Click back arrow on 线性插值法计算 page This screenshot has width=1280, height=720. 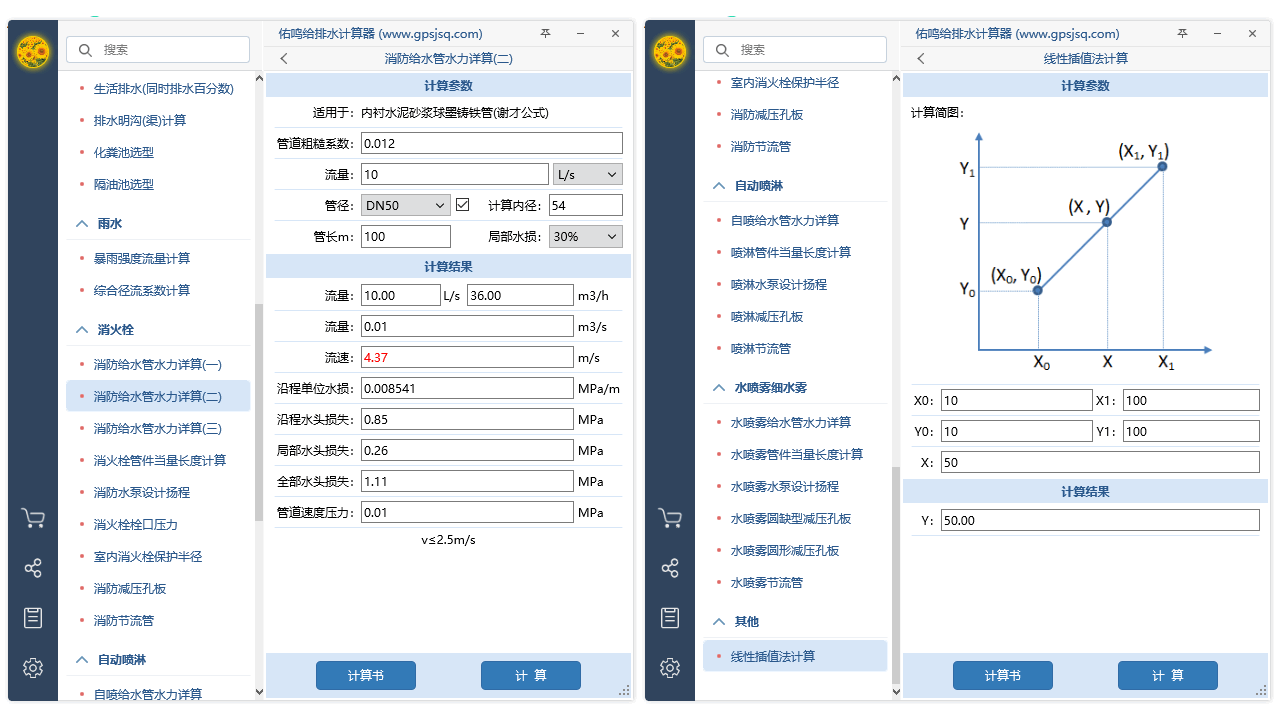(x=920, y=58)
